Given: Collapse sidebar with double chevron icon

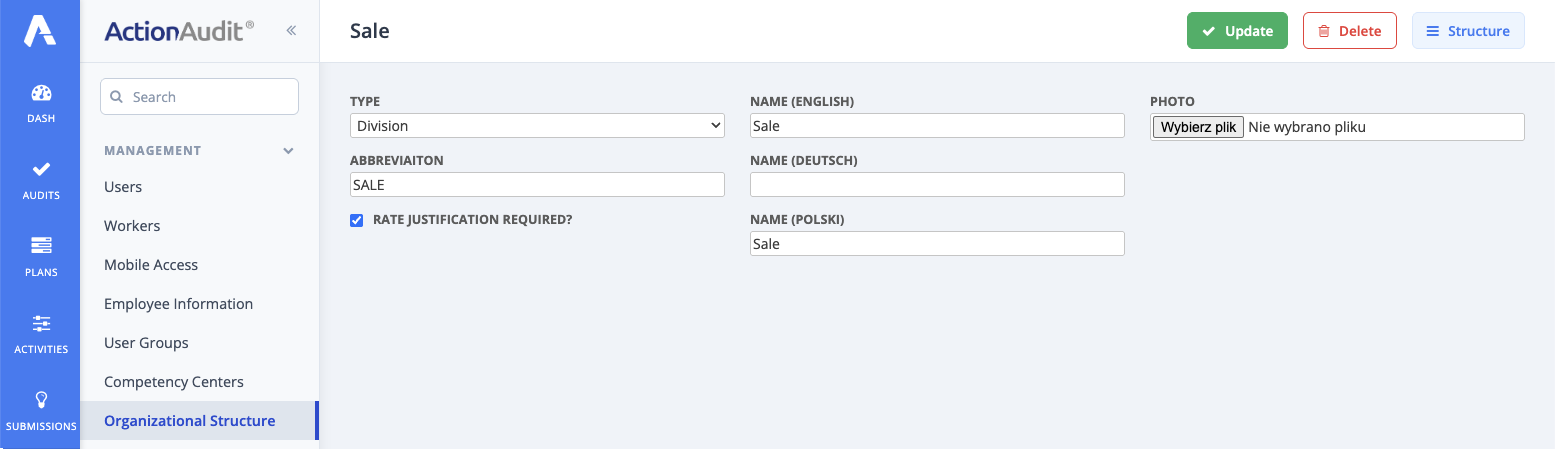Looking at the screenshot, I should click(x=291, y=31).
